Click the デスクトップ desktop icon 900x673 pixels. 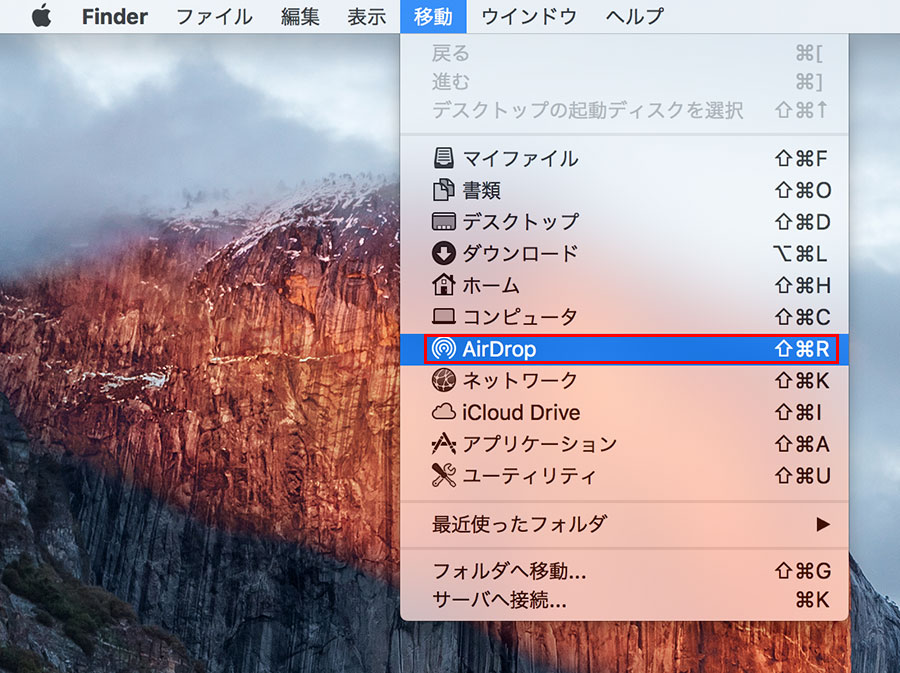(x=443, y=221)
